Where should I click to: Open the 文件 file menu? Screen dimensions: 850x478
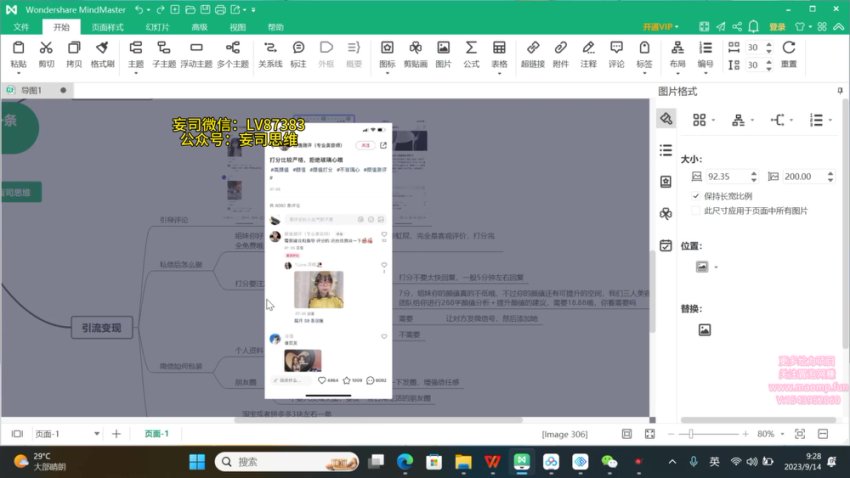pyautogui.click(x=21, y=27)
